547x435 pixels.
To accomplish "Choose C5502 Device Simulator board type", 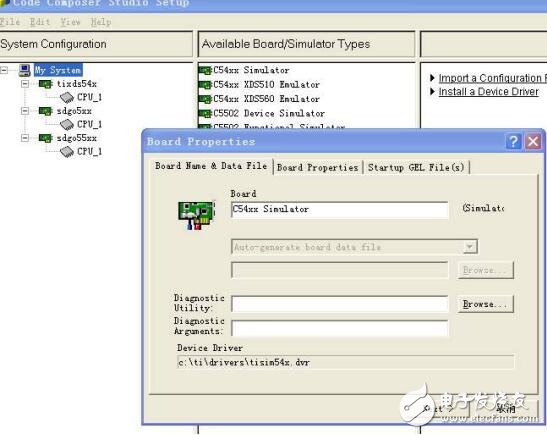I will (x=262, y=113).
